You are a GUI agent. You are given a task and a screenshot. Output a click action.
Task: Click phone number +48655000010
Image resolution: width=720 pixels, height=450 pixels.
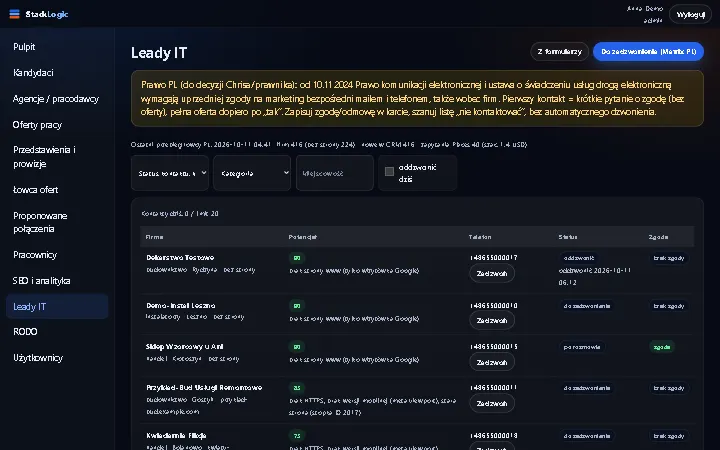(494, 305)
